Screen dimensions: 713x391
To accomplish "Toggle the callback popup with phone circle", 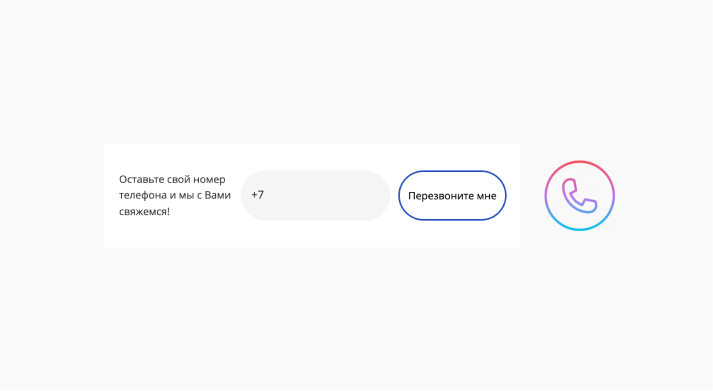I will (579, 196).
